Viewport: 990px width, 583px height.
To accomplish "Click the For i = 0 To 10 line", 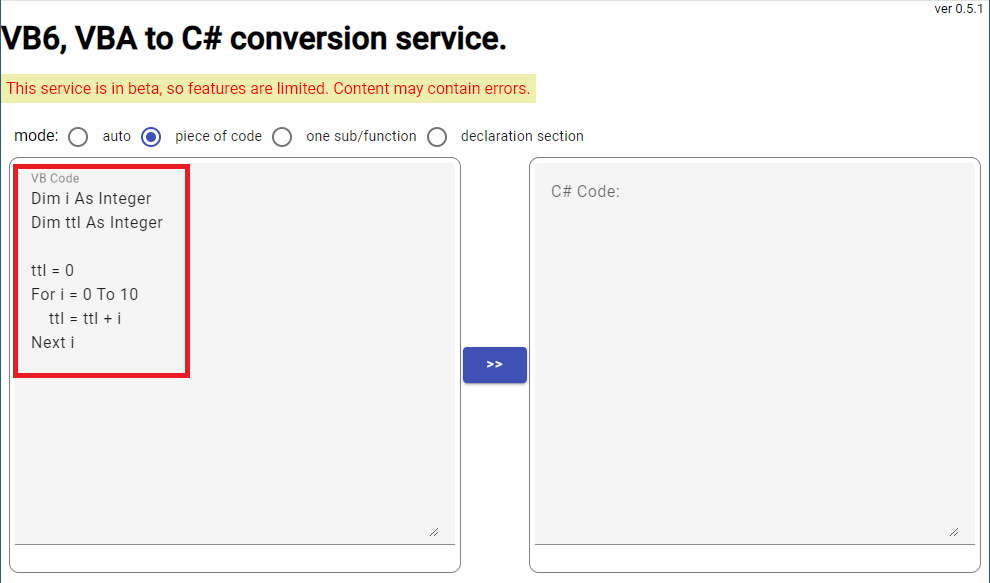I will pos(85,294).
